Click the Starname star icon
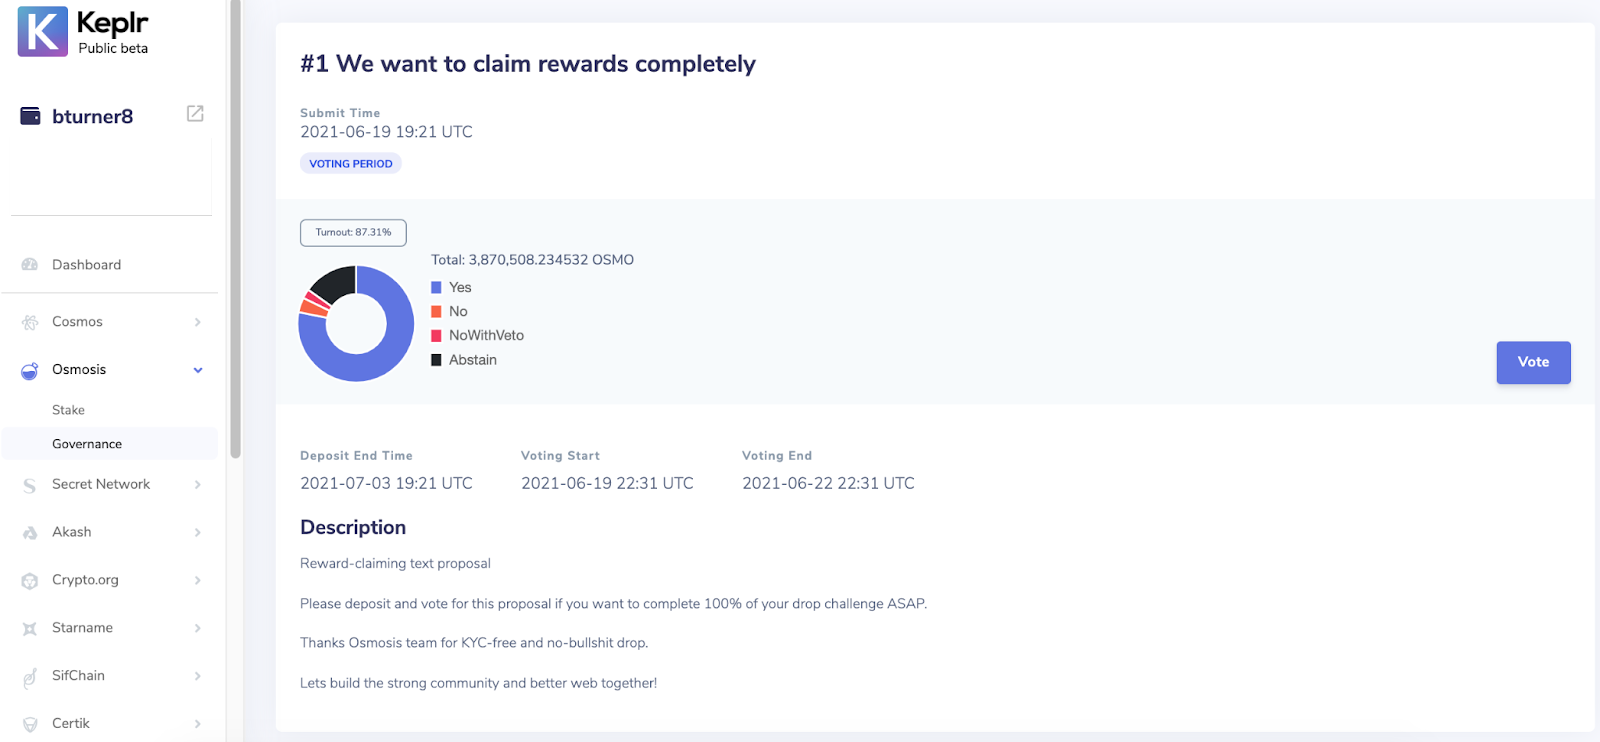The height and width of the screenshot is (742, 1600). [x=30, y=629]
